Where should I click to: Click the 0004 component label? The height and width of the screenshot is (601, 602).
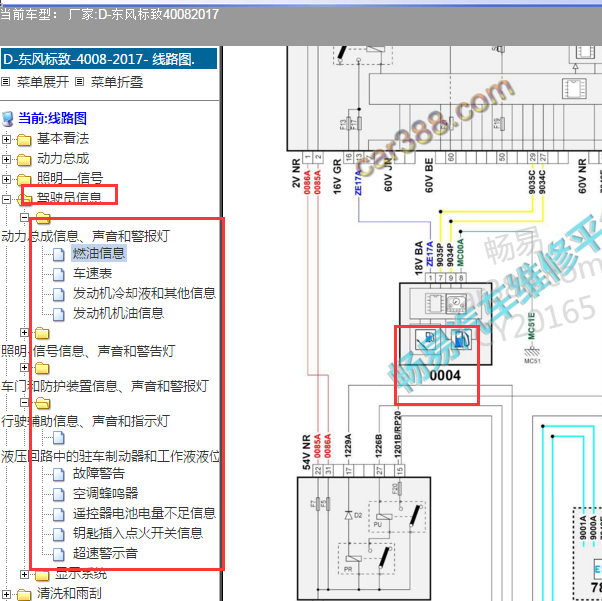pyautogui.click(x=445, y=376)
